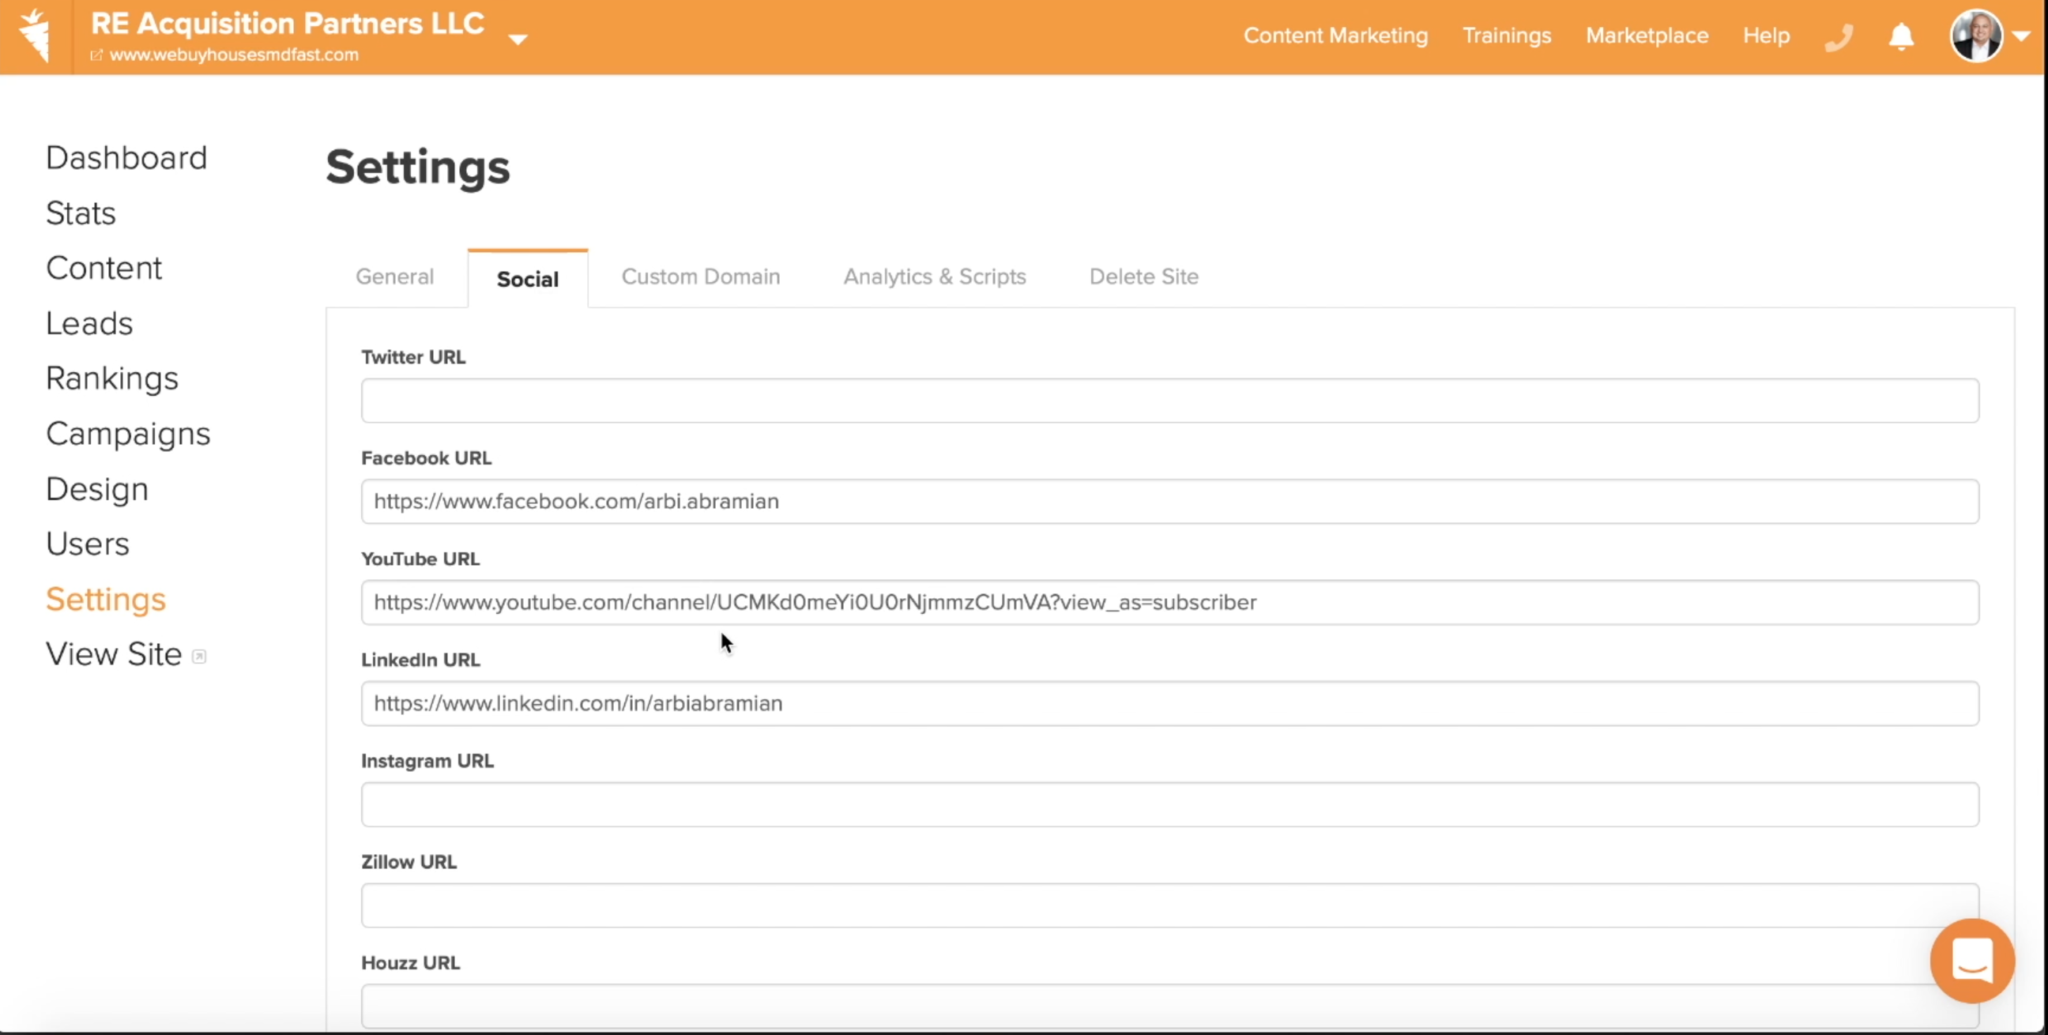
Task: Click the Zillow URL label
Action: pos(408,862)
